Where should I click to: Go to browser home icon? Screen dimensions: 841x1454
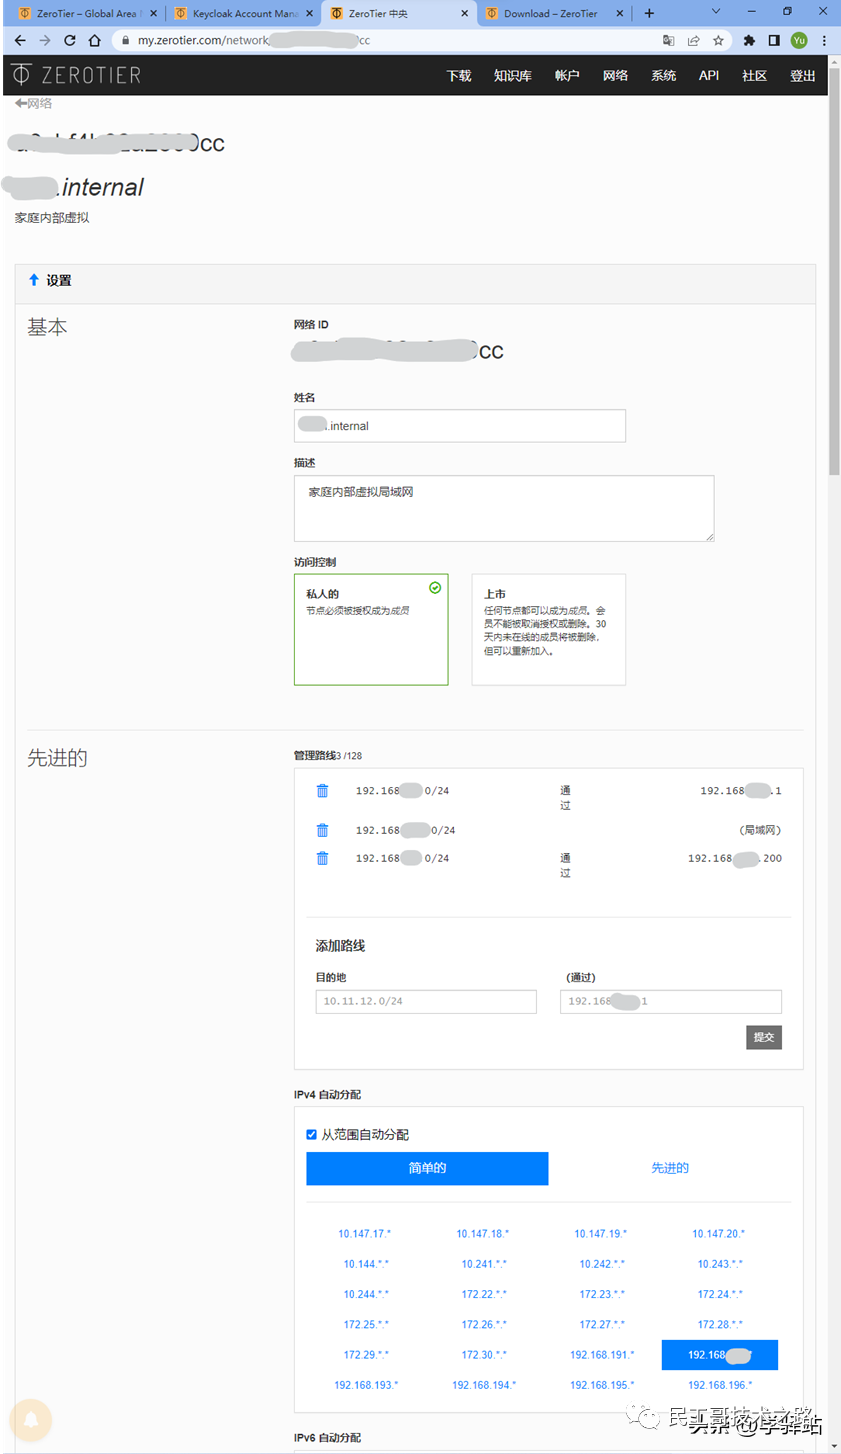(x=94, y=41)
